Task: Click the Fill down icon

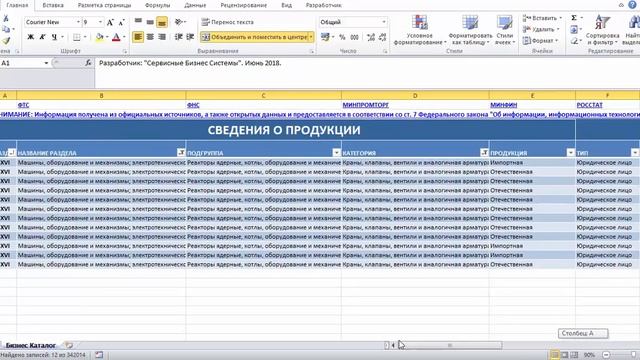Action: tap(574, 29)
